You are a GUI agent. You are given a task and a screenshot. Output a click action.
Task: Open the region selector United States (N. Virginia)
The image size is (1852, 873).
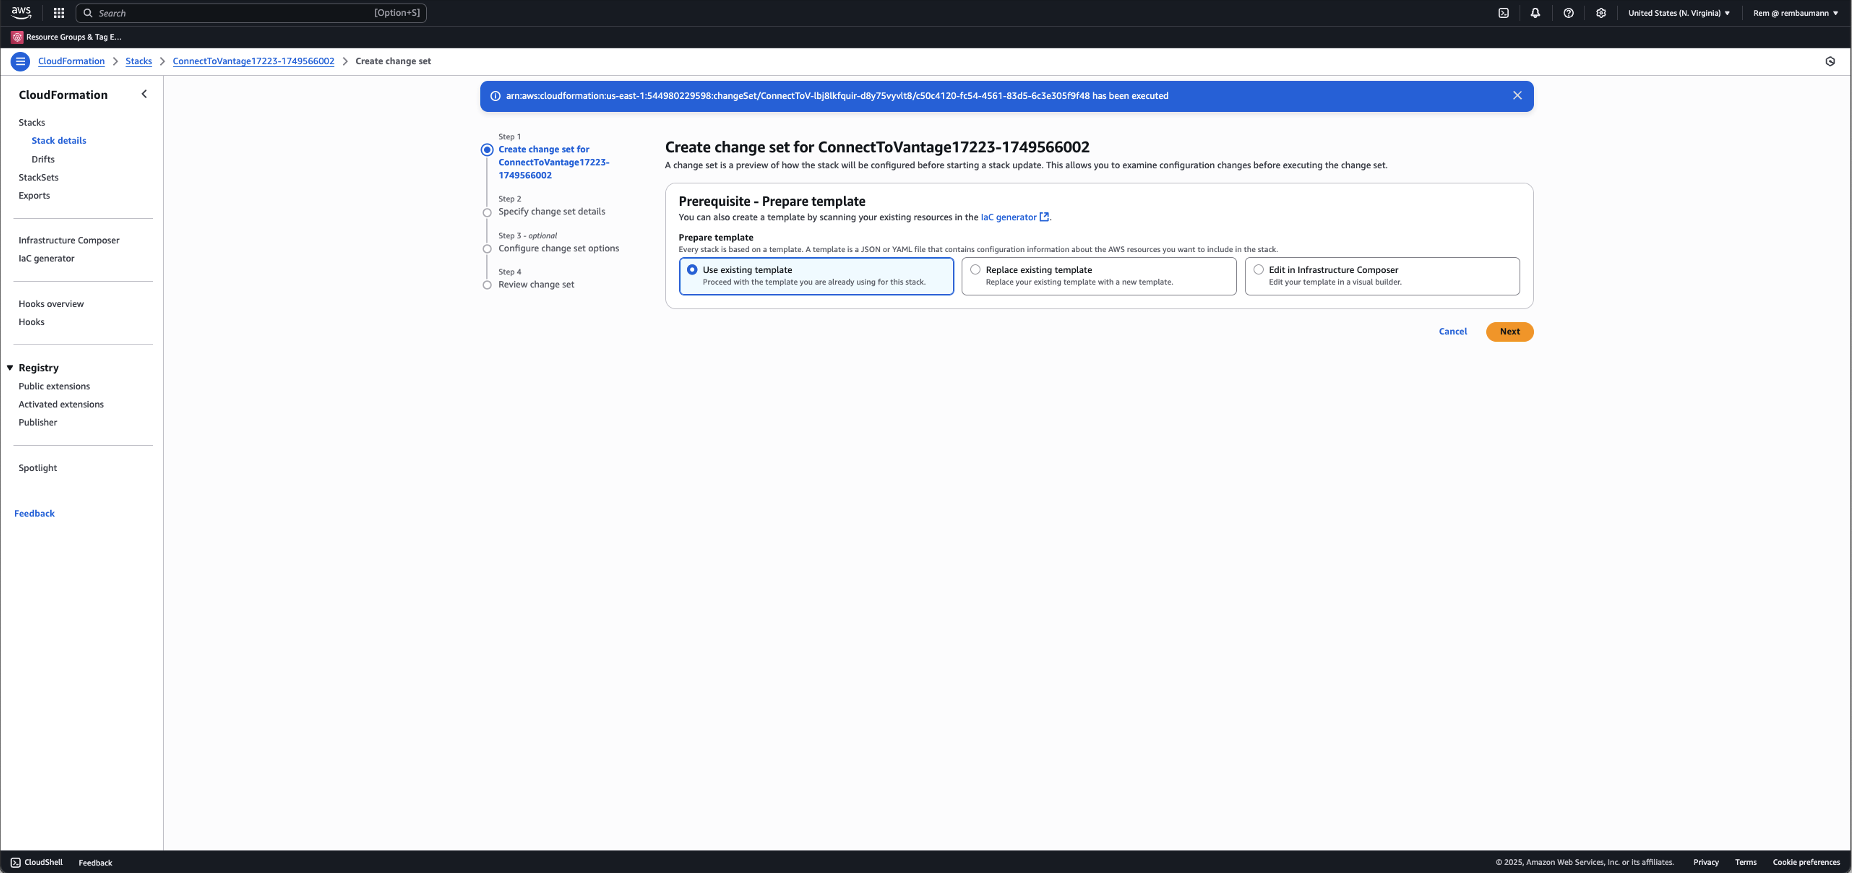pos(1679,13)
